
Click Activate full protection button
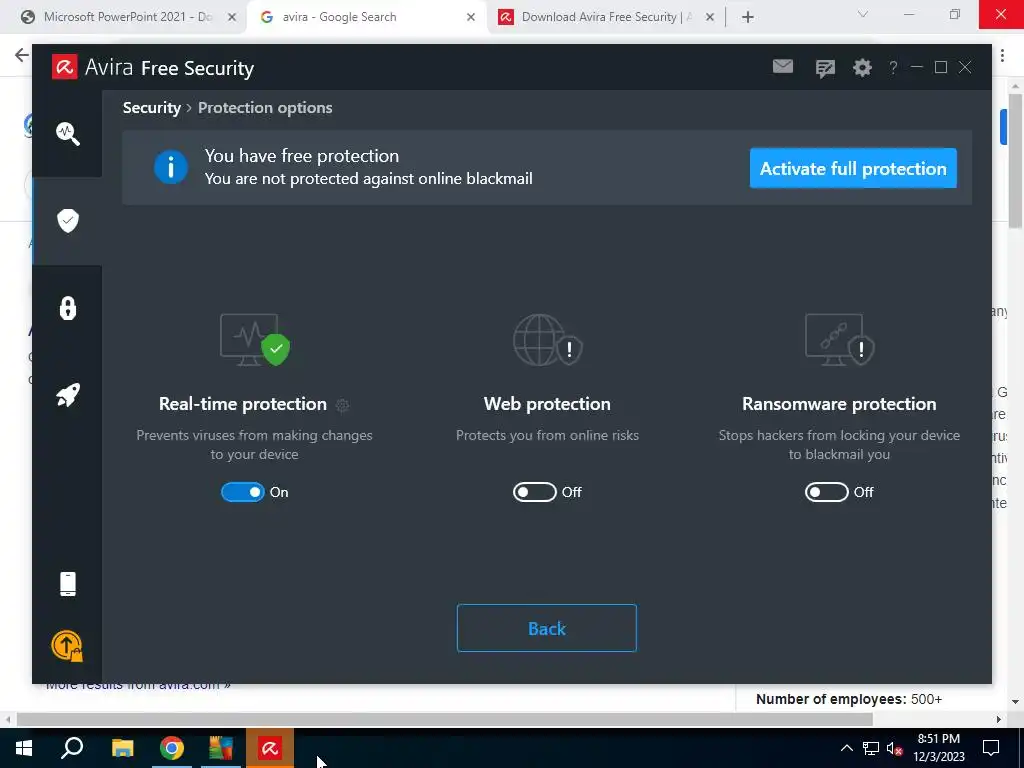[x=853, y=168]
